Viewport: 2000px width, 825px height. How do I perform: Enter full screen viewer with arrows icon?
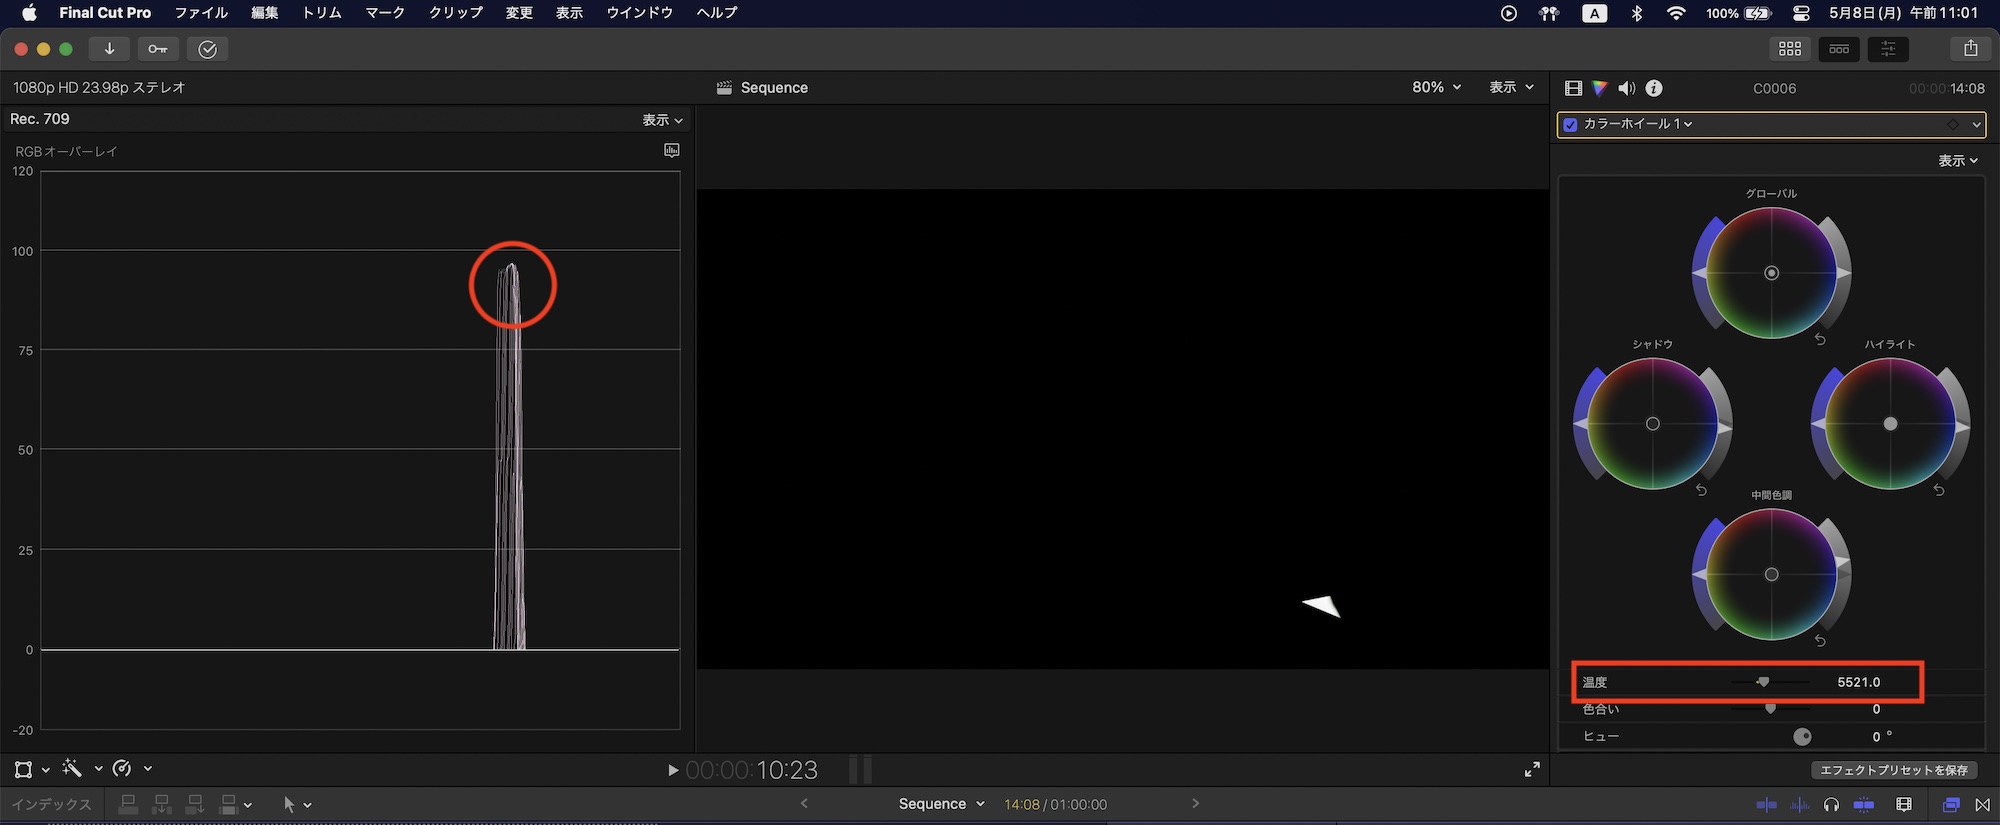[1532, 769]
